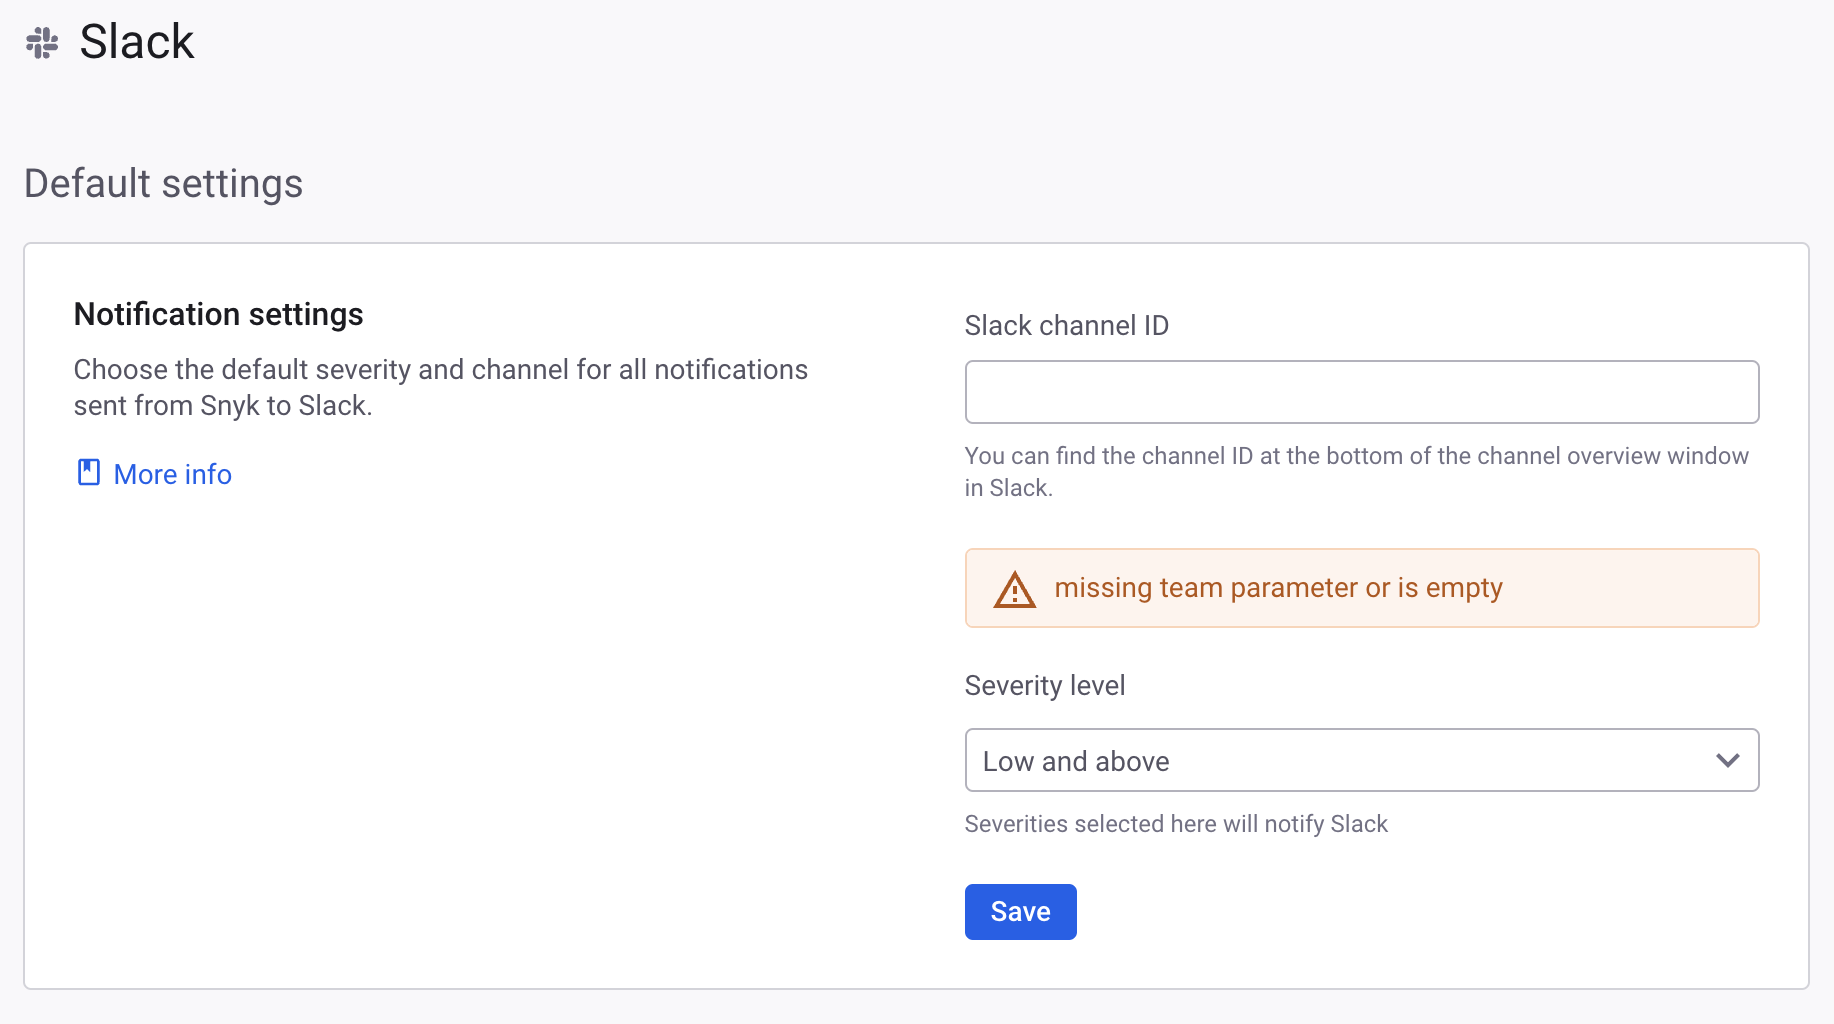Screen dimensions: 1834x1024
Task: Click the Slack page title text
Action: 136,41
